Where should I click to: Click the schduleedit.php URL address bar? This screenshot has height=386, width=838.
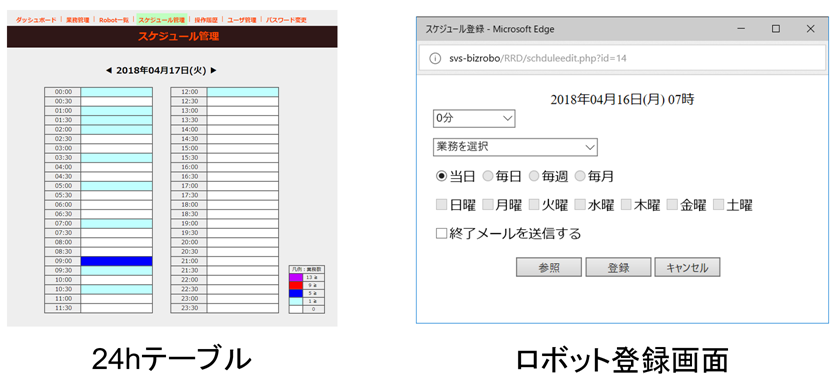[x=623, y=58]
